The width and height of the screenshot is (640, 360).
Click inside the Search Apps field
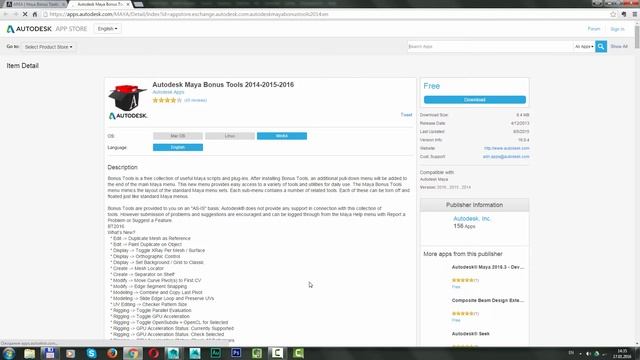pyautogui.click(x=490, y=47)
